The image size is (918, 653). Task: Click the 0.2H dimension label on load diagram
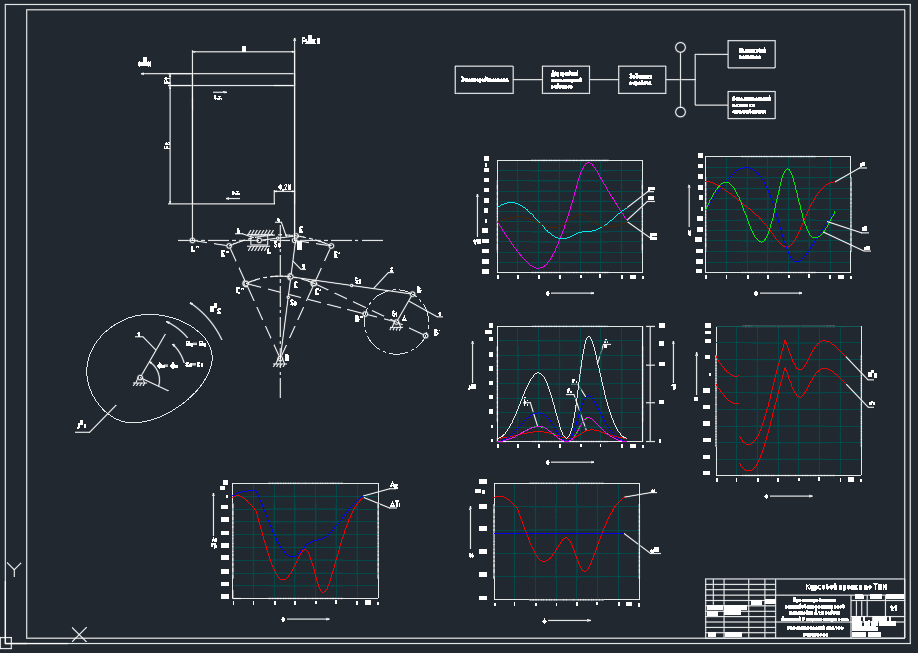click(x=283, y=187)
